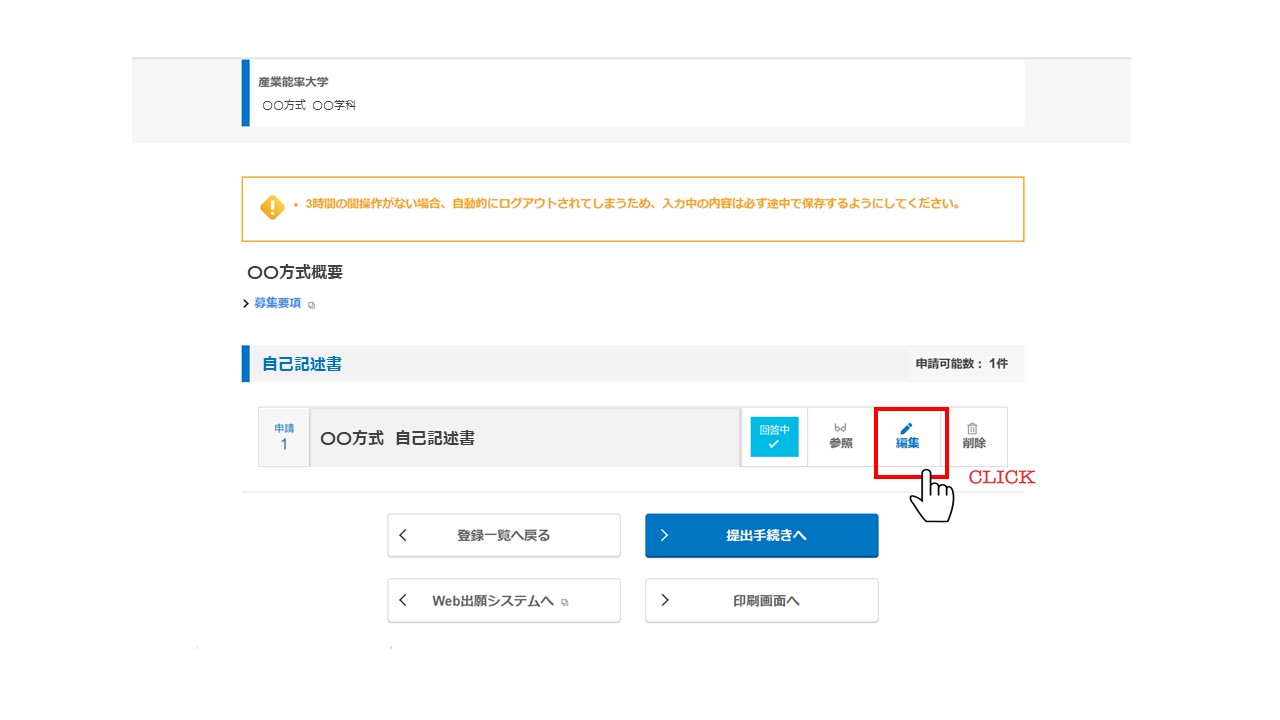
Task: Select the ○○方式 自己記述書 row title
Action: (397, 438)
